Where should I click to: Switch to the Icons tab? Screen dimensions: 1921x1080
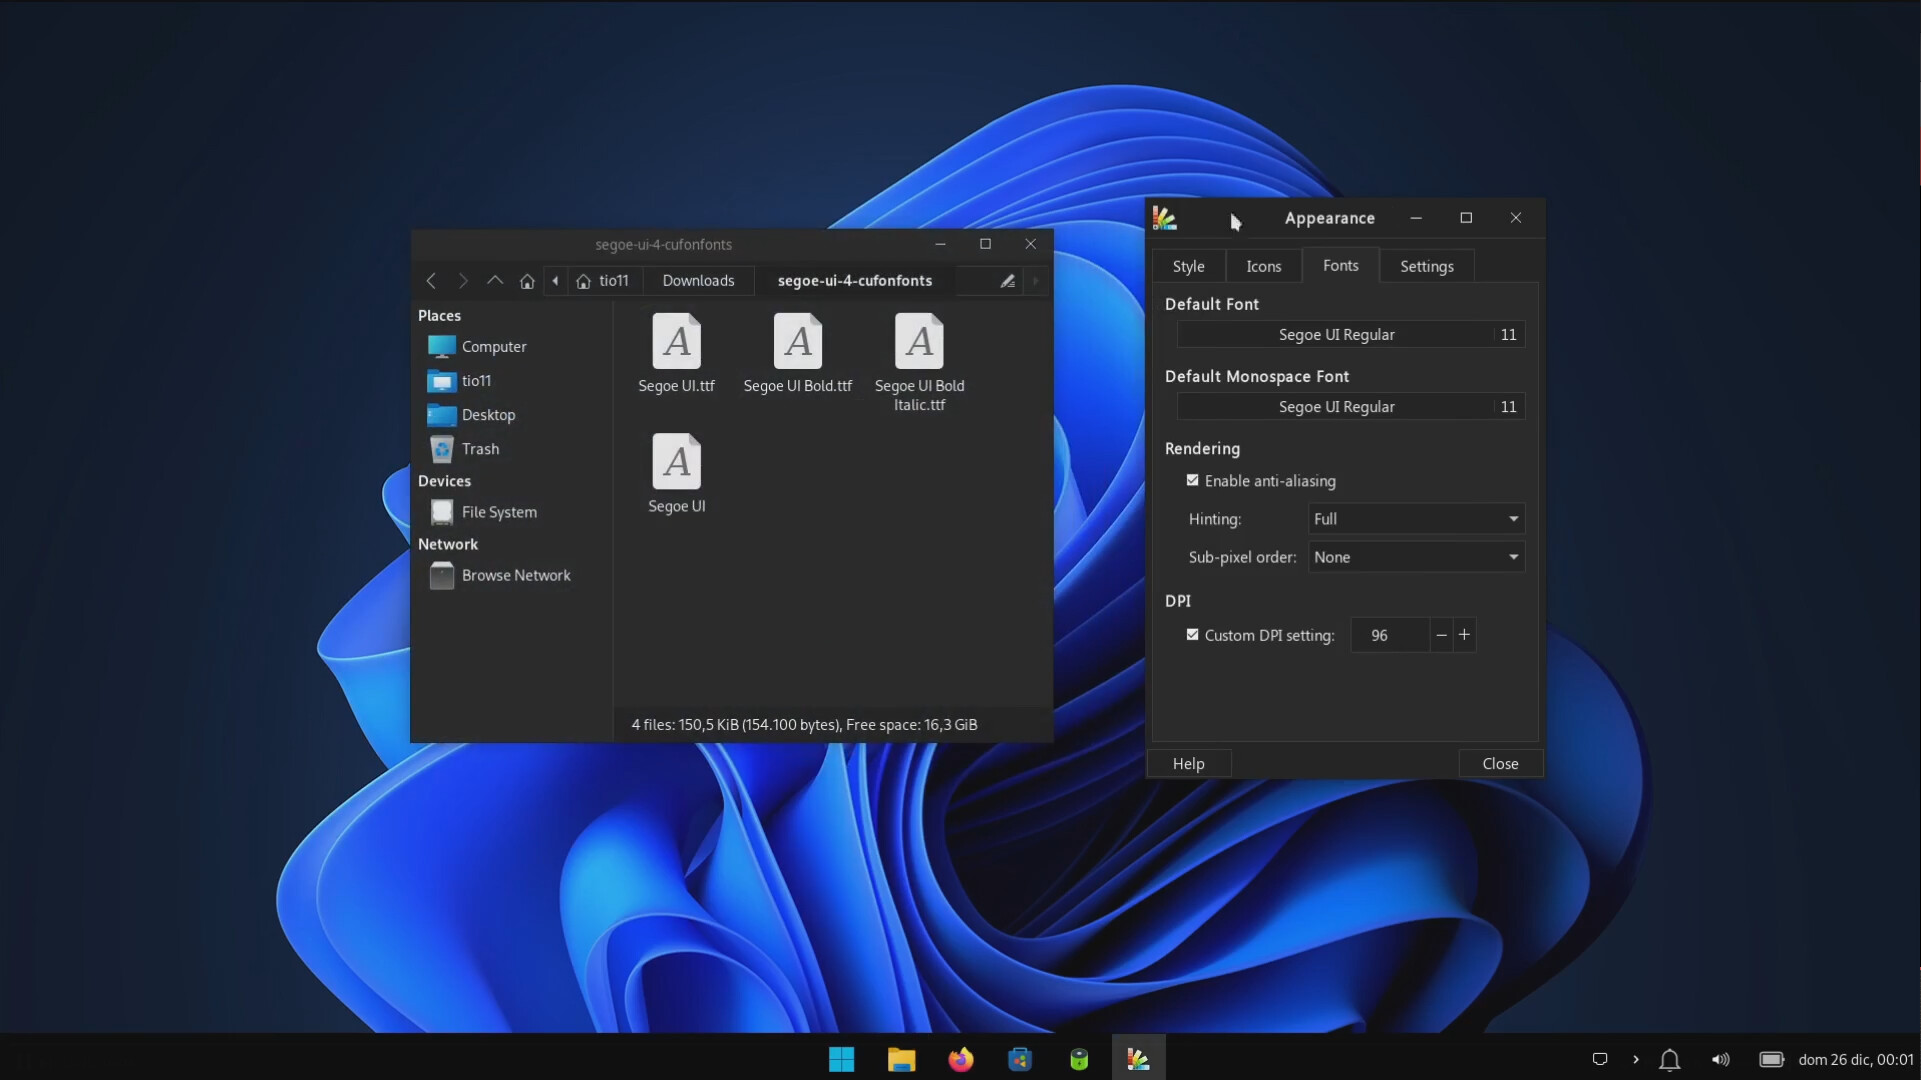[1263, 266]
